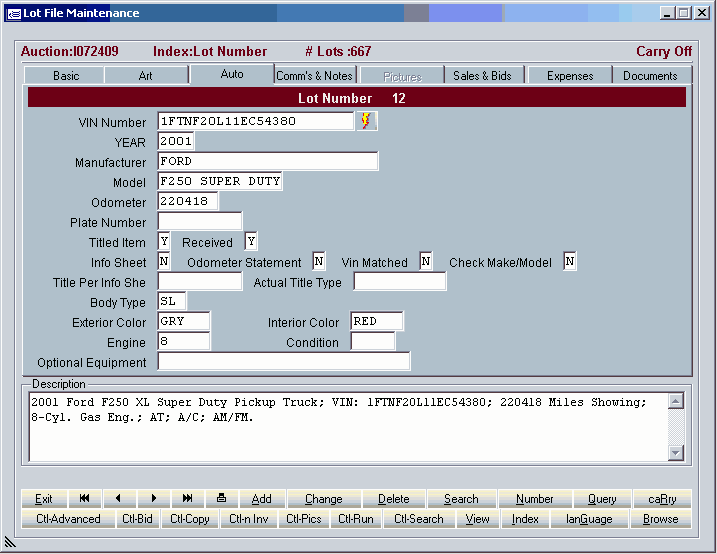This screenshot has height=554, width=717.
Task: Toggle the Check Make/Model flag box
Action: (570, 261)
